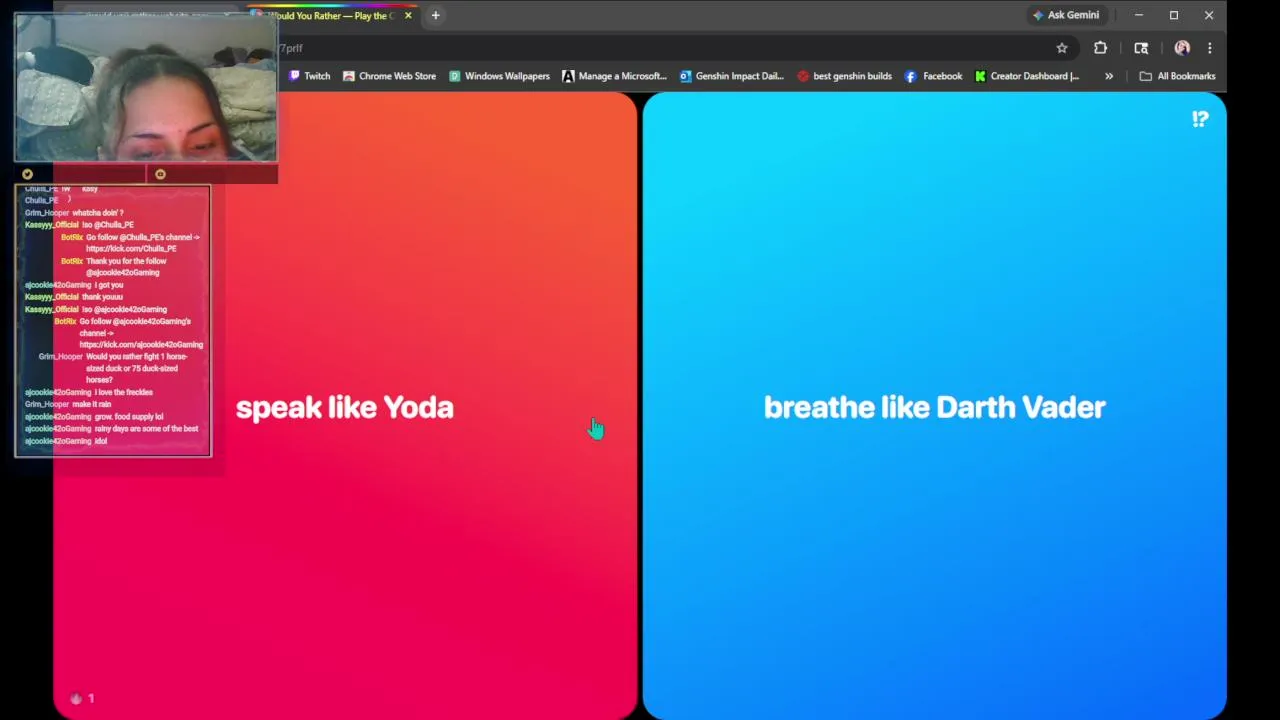
Task: Switch to the Would You Rather tab
Action: point(333,16)
